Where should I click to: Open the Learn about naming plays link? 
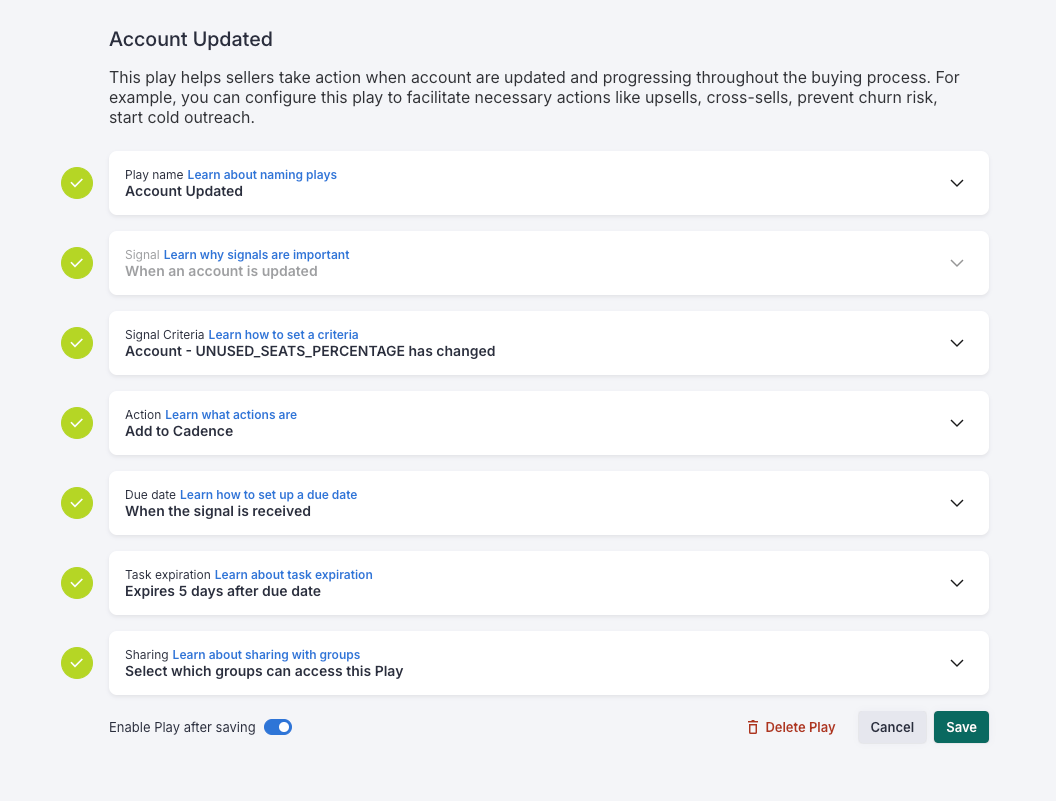click(x=262, y=175)
